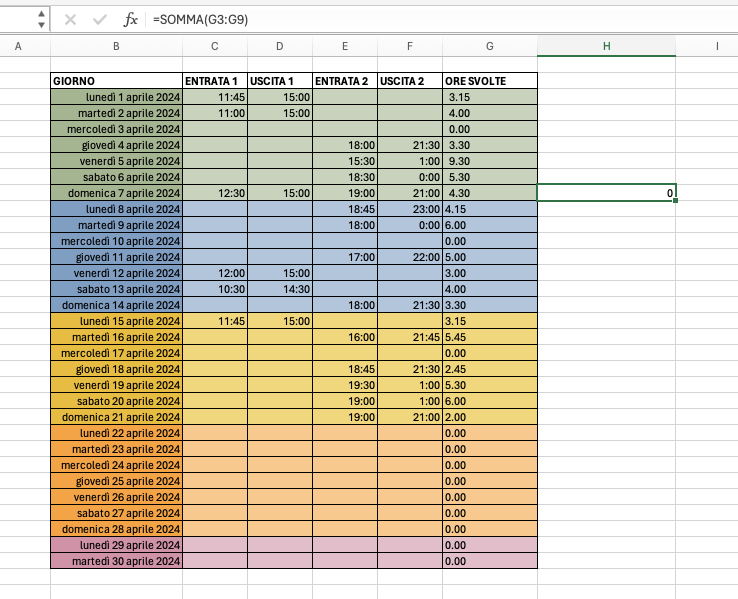Select the USCITA 2 header cell

410,81
